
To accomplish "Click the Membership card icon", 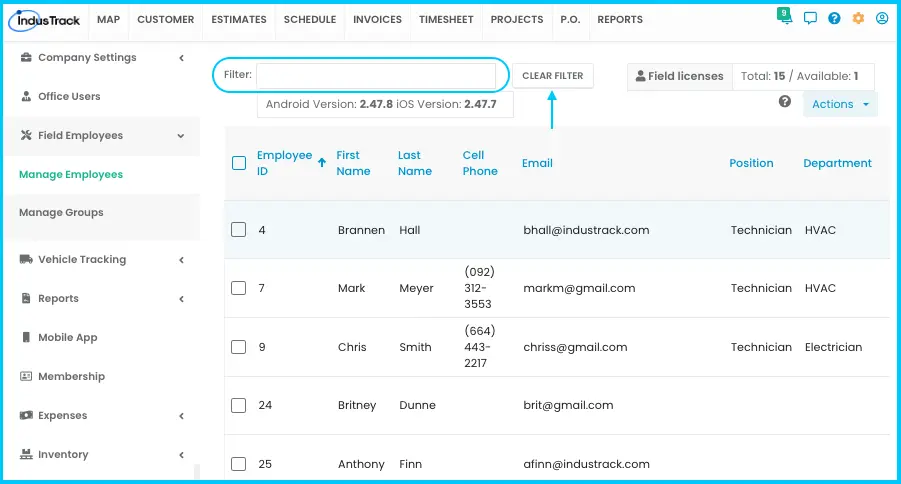I will (x=26, y=377).
